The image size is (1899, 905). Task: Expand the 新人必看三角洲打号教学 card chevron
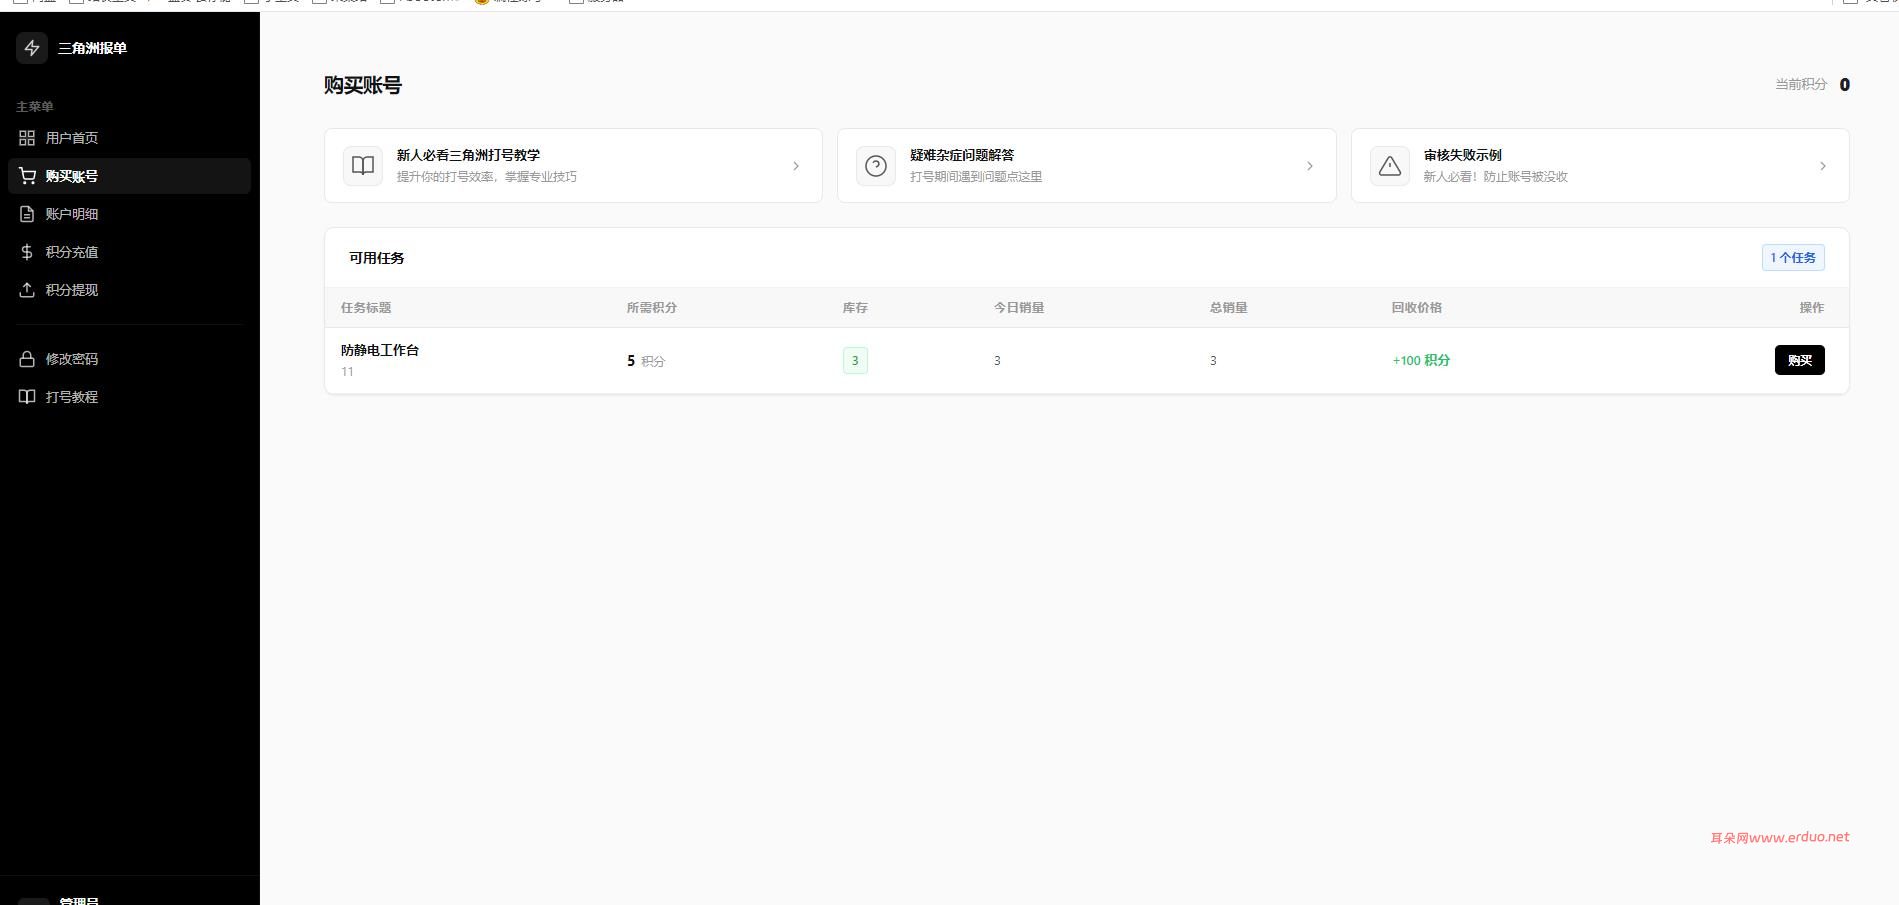(796, 166)
